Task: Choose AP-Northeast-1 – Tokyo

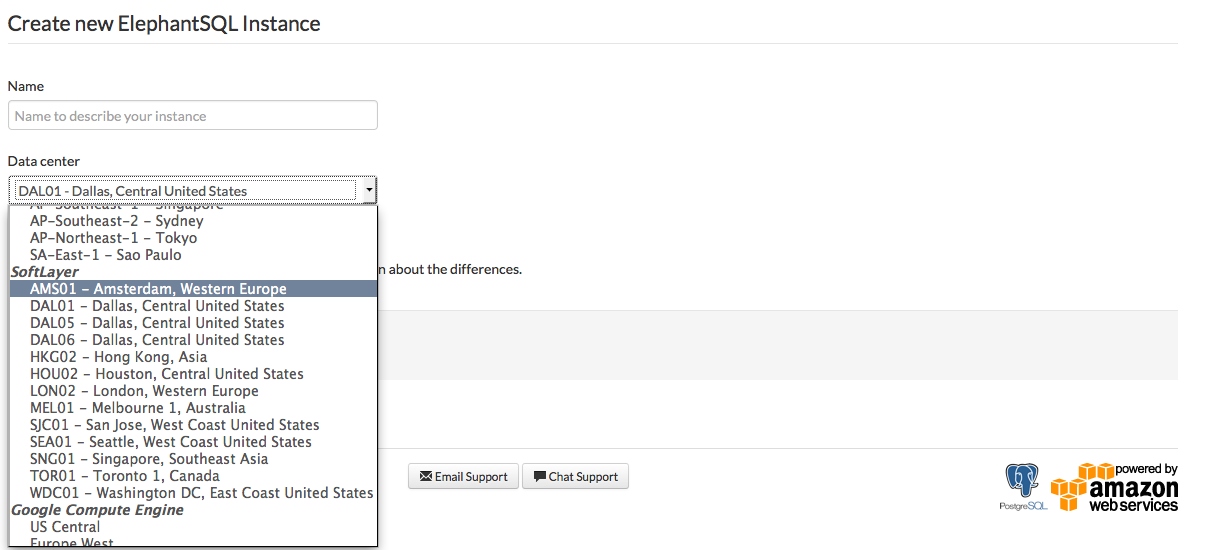Action: click(x=113, y=238)
